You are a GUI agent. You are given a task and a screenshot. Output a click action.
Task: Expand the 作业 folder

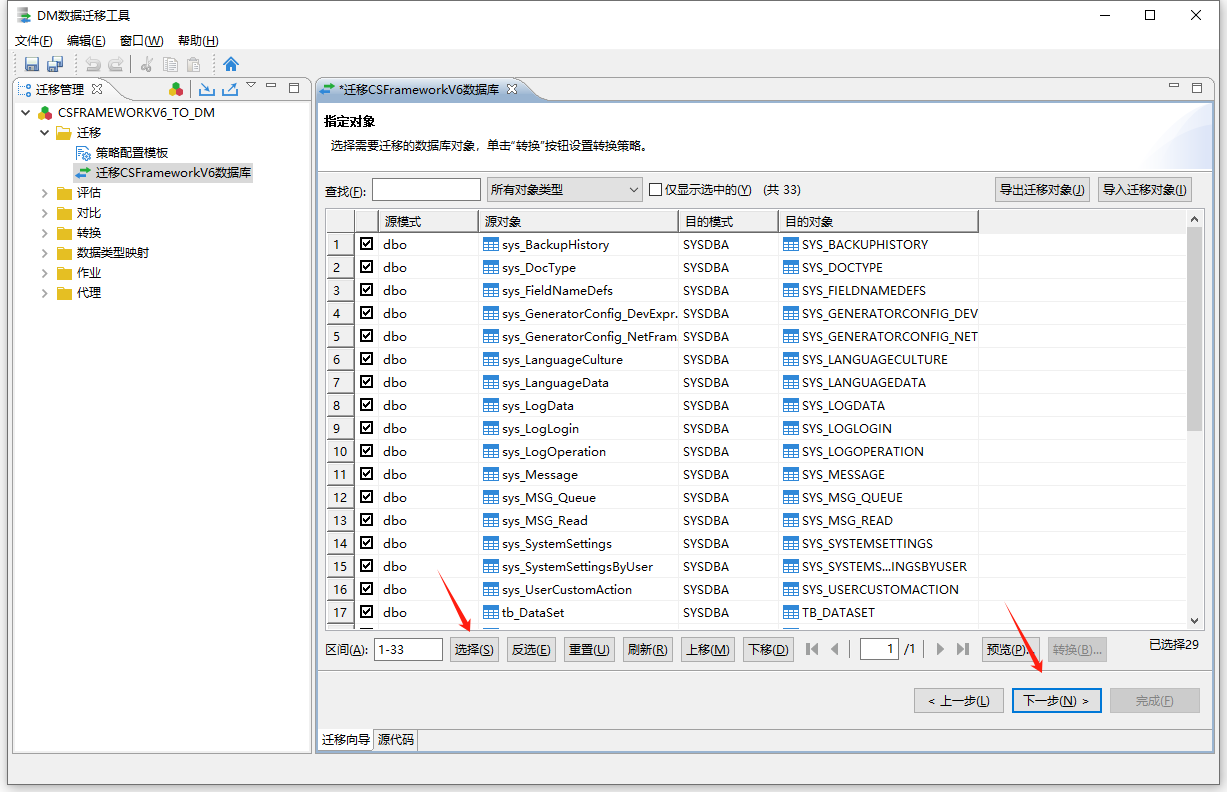45,272
